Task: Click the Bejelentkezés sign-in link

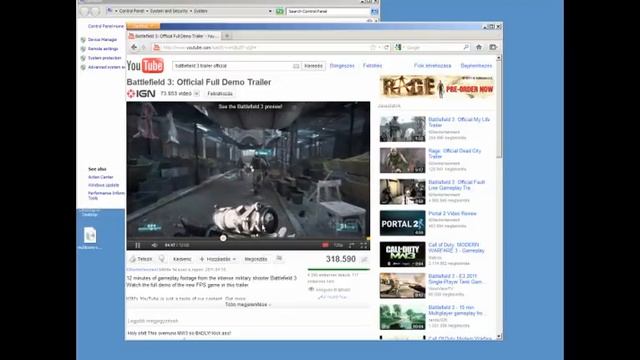Action: tap(476, 66)
